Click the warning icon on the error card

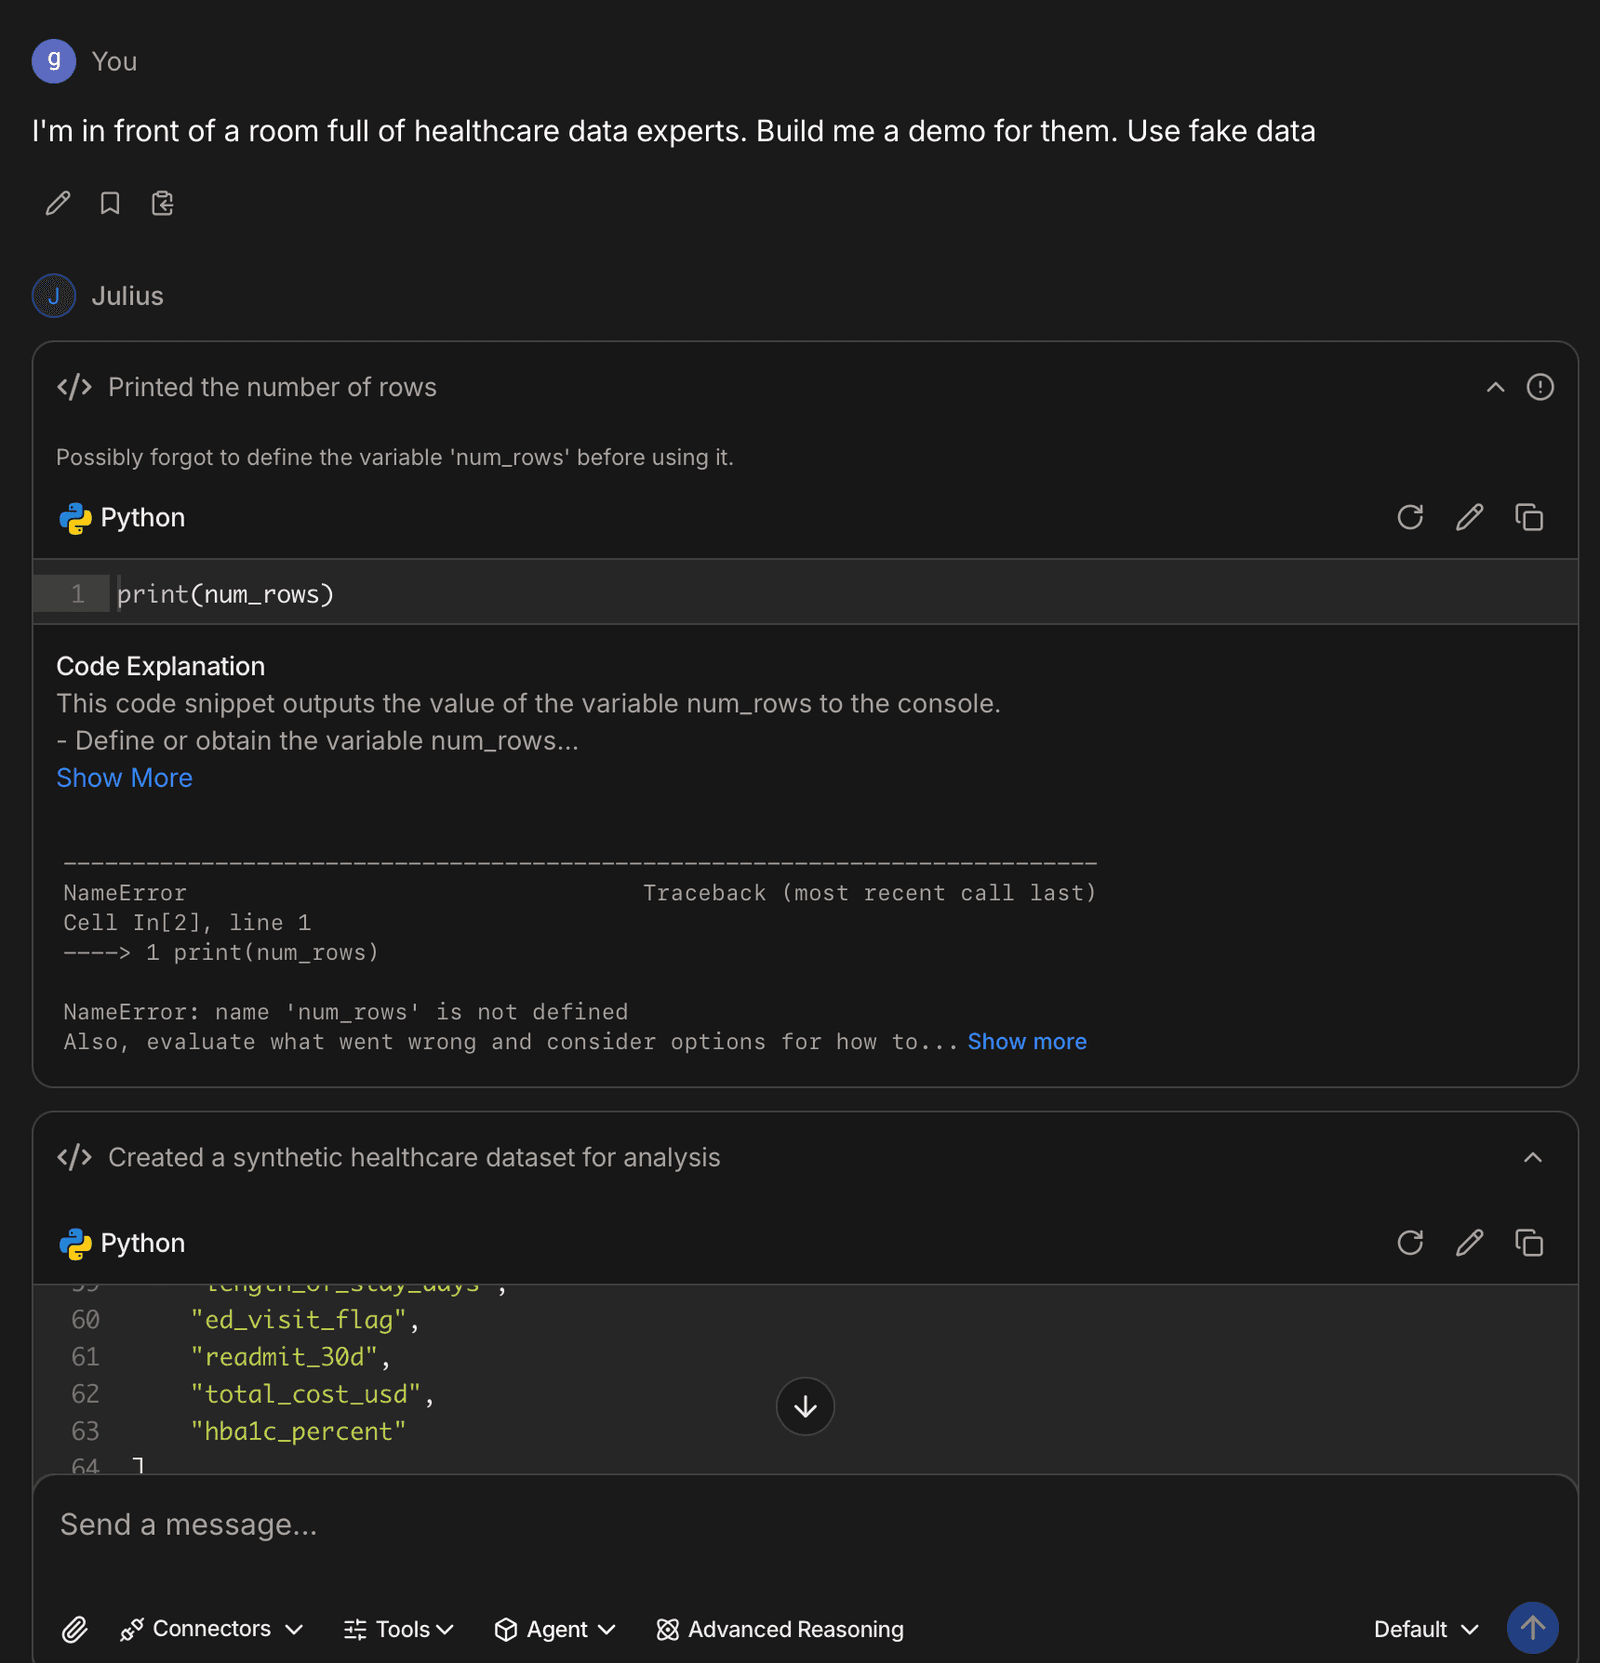tap(1541, 388)
